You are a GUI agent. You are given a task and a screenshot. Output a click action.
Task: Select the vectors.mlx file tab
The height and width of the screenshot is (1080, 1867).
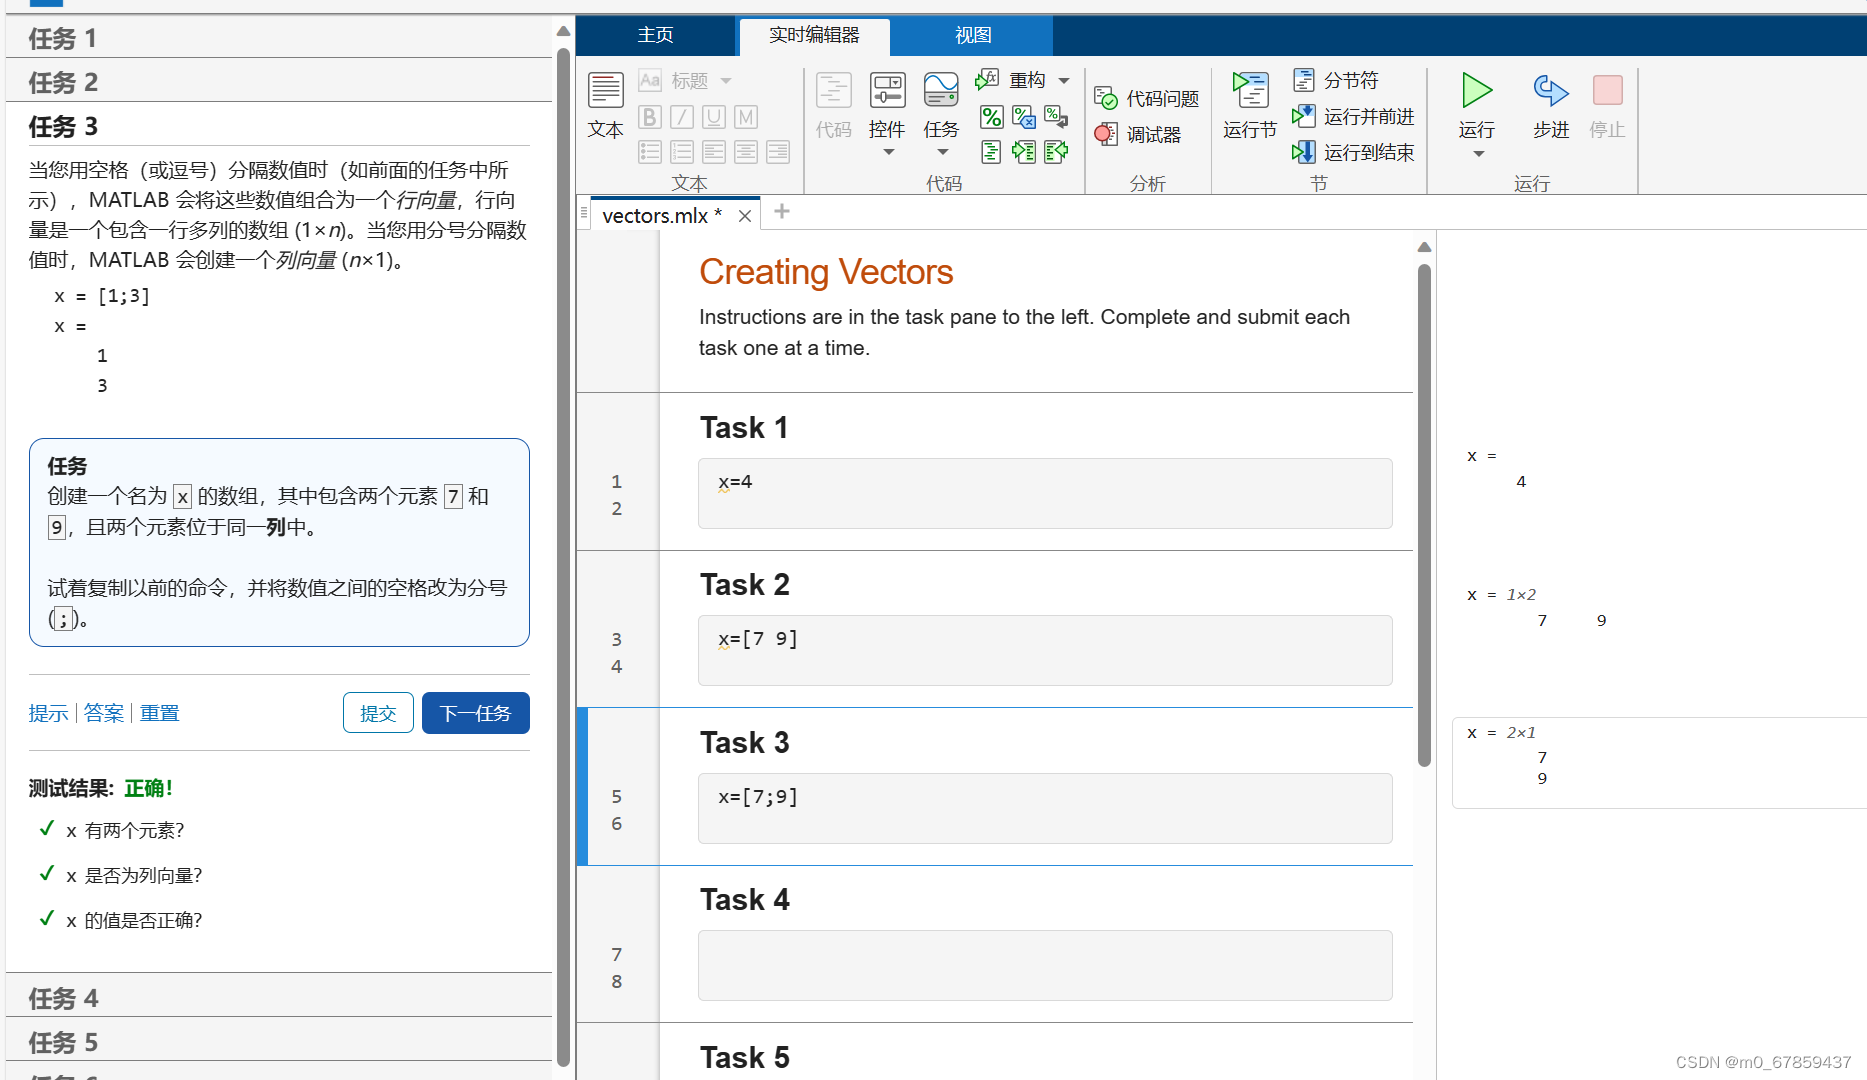(662, 216)
